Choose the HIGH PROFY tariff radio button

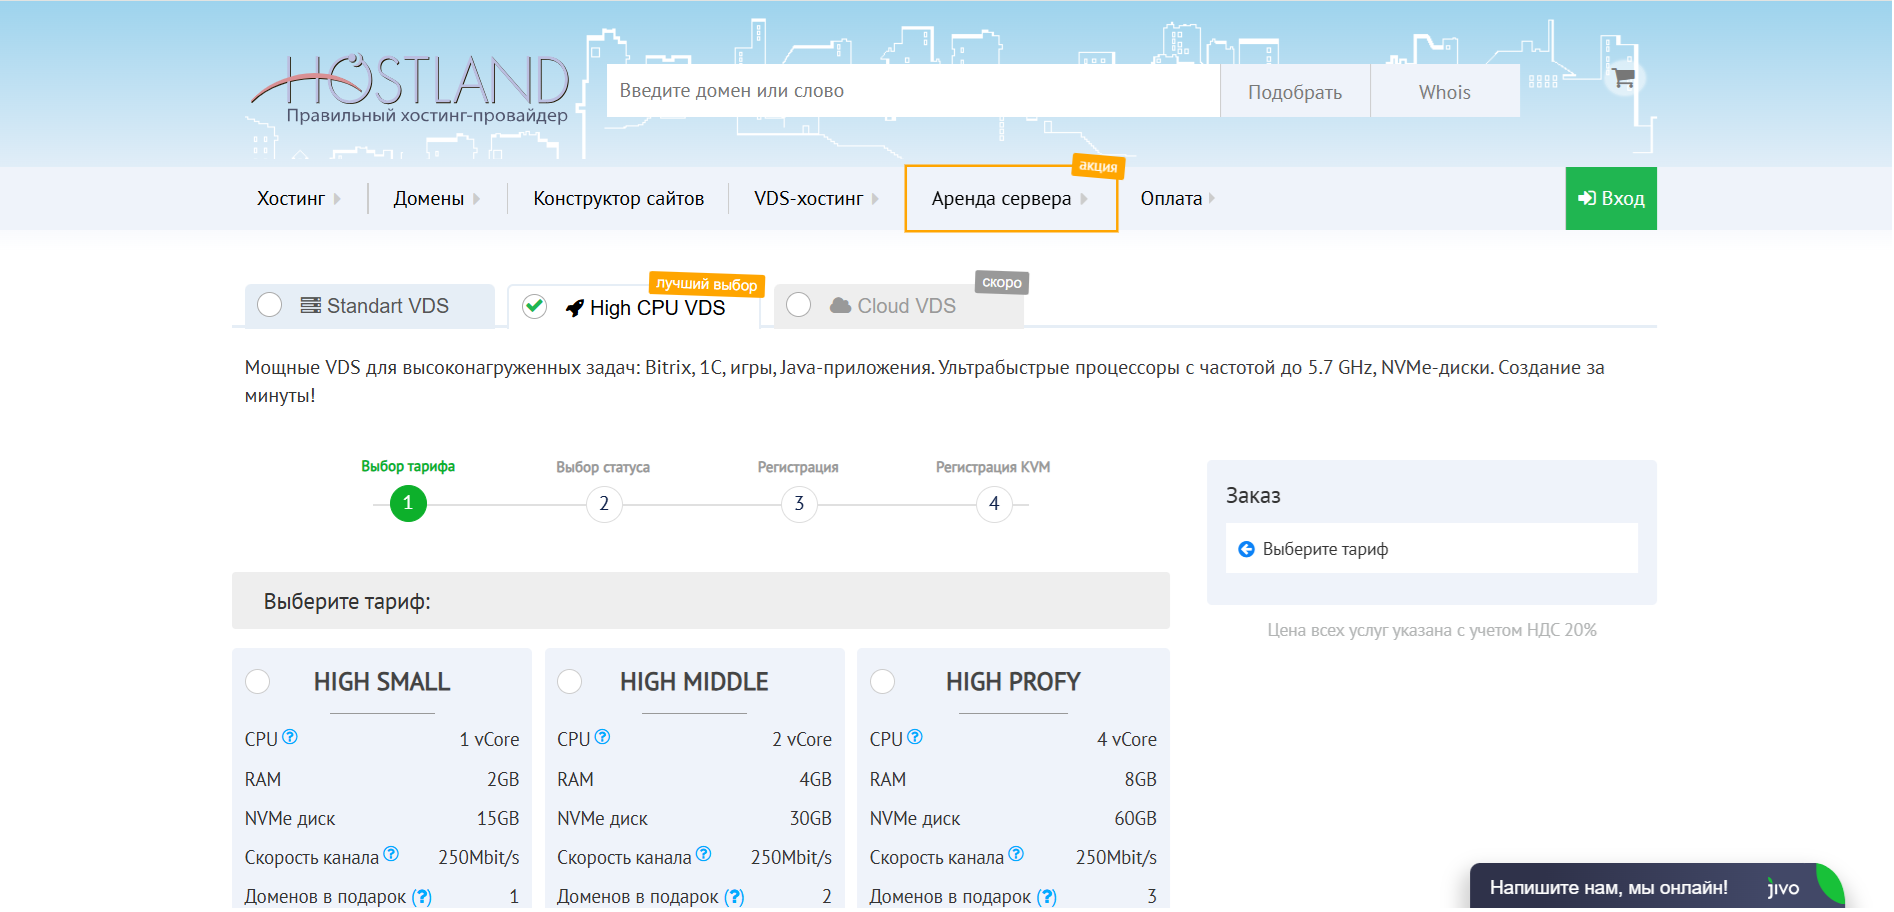883,682
